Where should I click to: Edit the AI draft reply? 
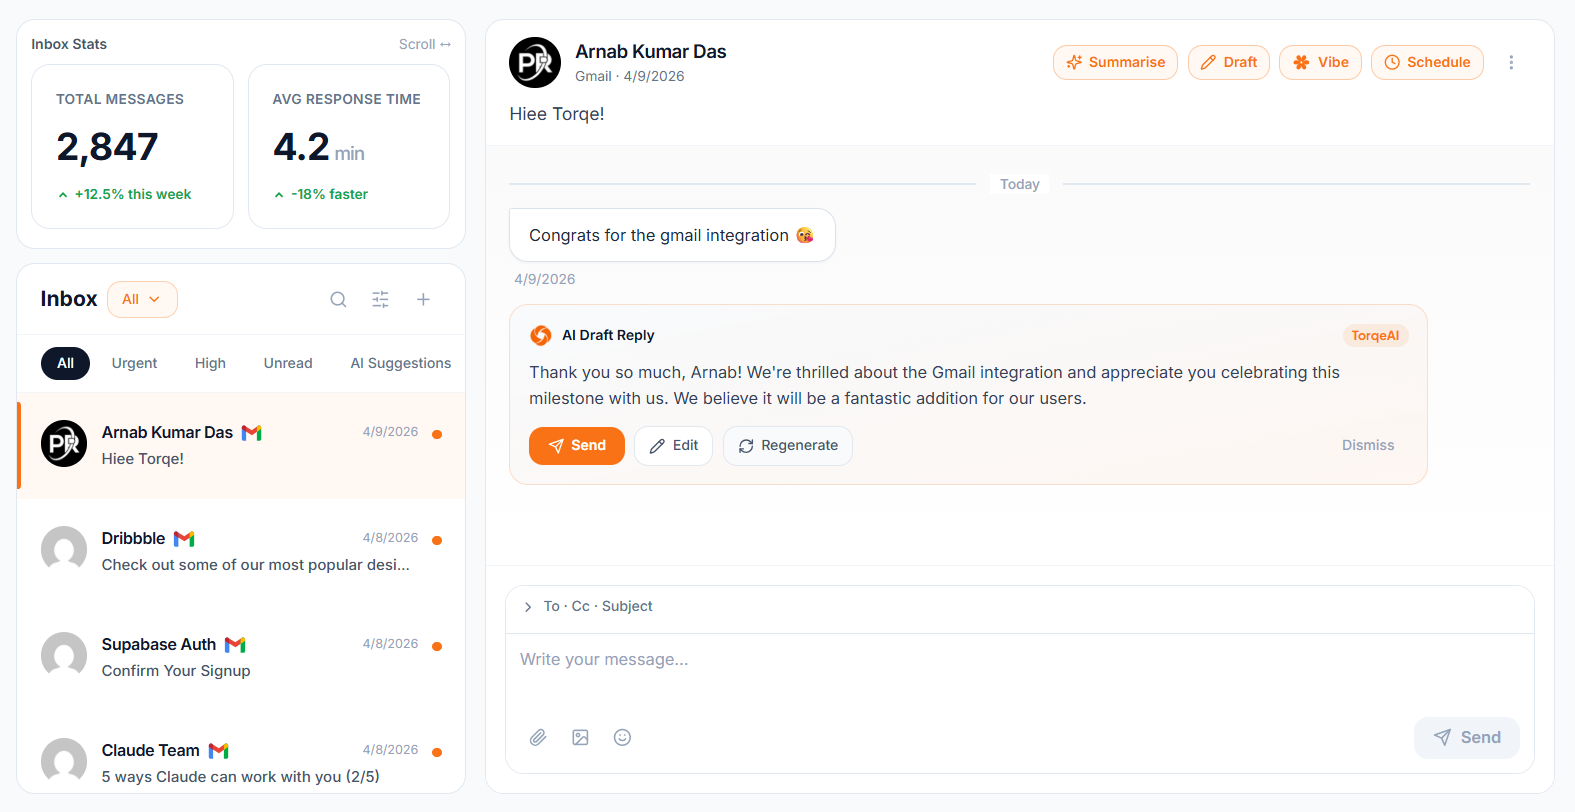tap(673, 446)
